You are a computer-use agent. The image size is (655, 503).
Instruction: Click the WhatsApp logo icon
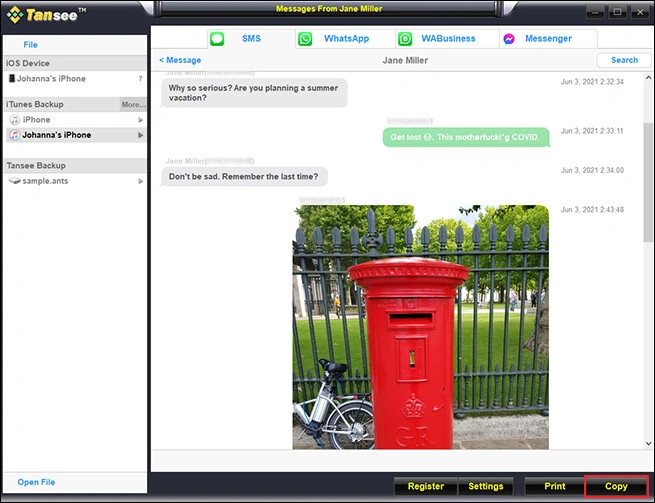pos(305,39)
